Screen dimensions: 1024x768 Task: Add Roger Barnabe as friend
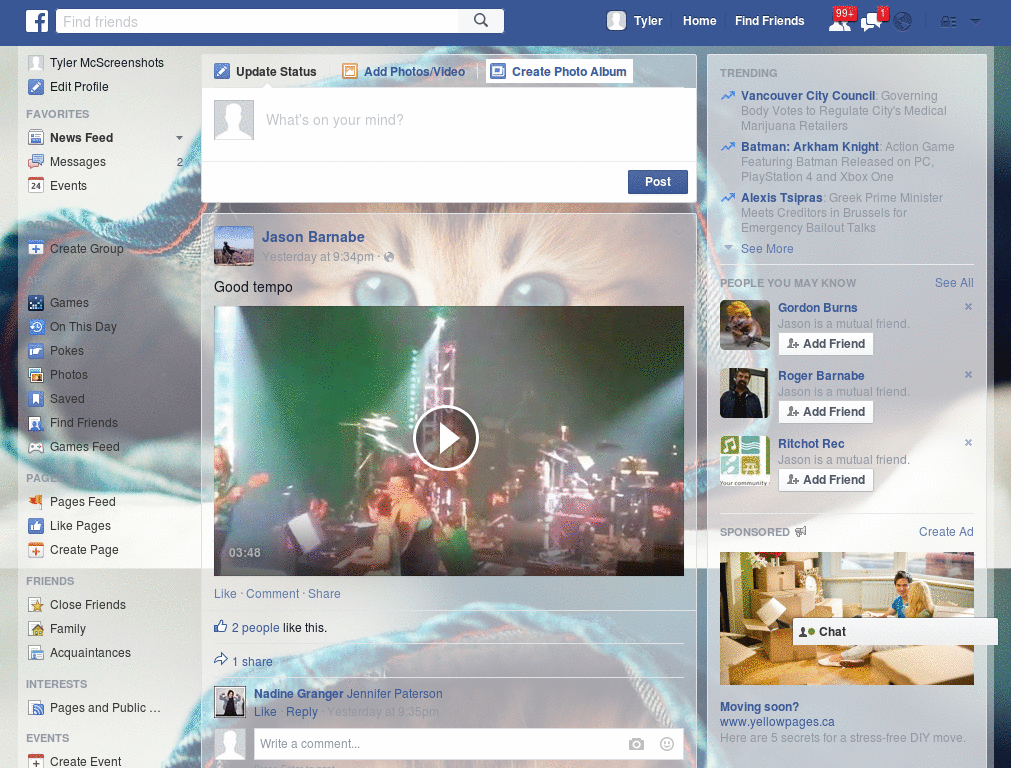(x=825, y=411)
